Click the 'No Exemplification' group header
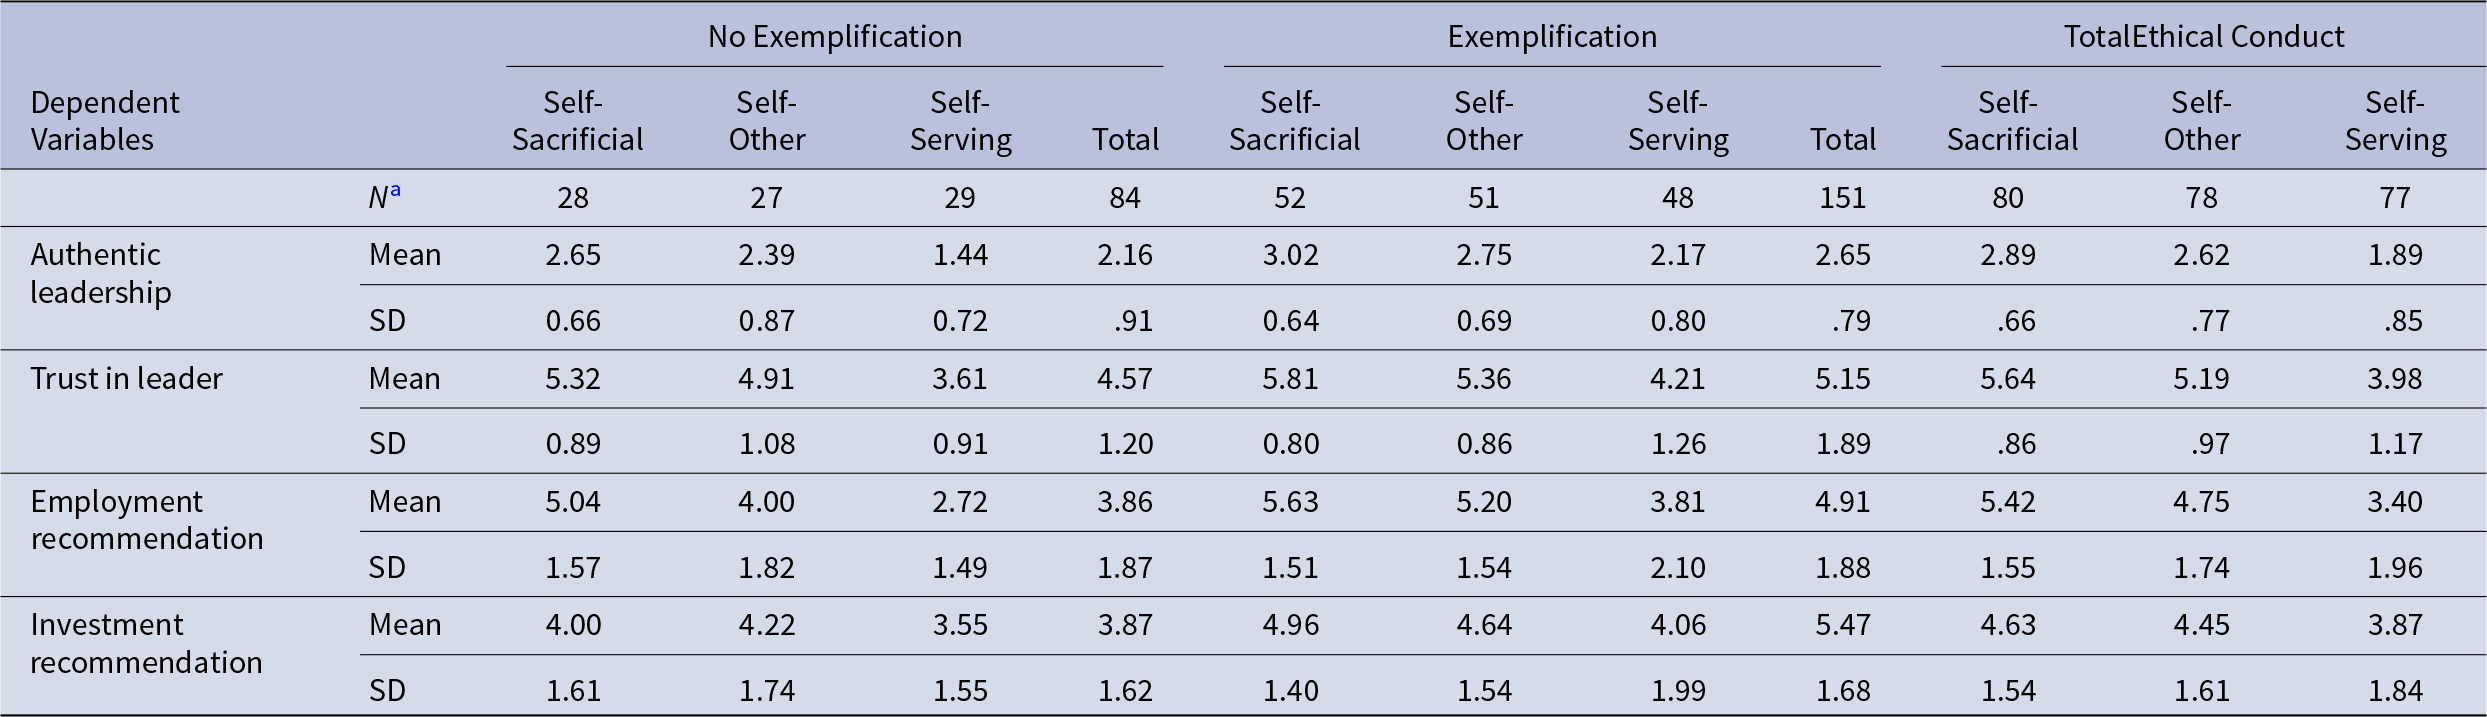 (x=834, y=37)
